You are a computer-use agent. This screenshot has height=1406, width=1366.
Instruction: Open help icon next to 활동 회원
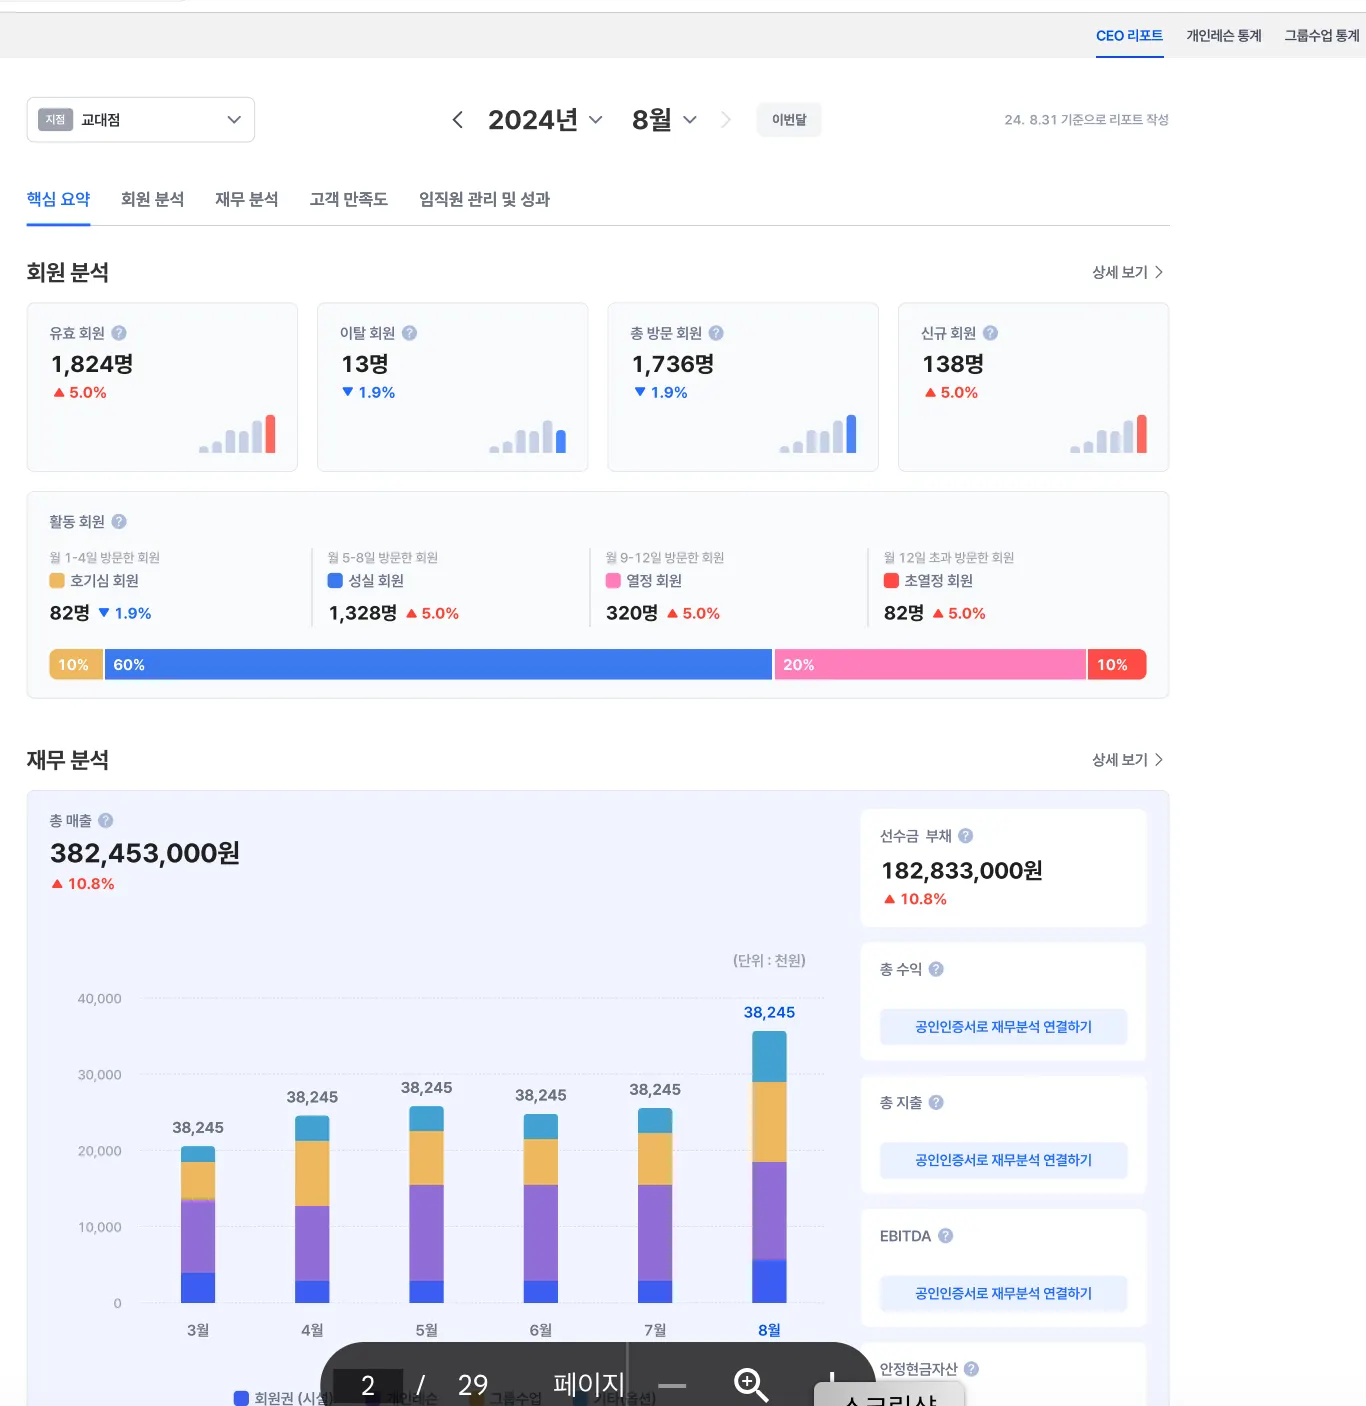(119, 521)
